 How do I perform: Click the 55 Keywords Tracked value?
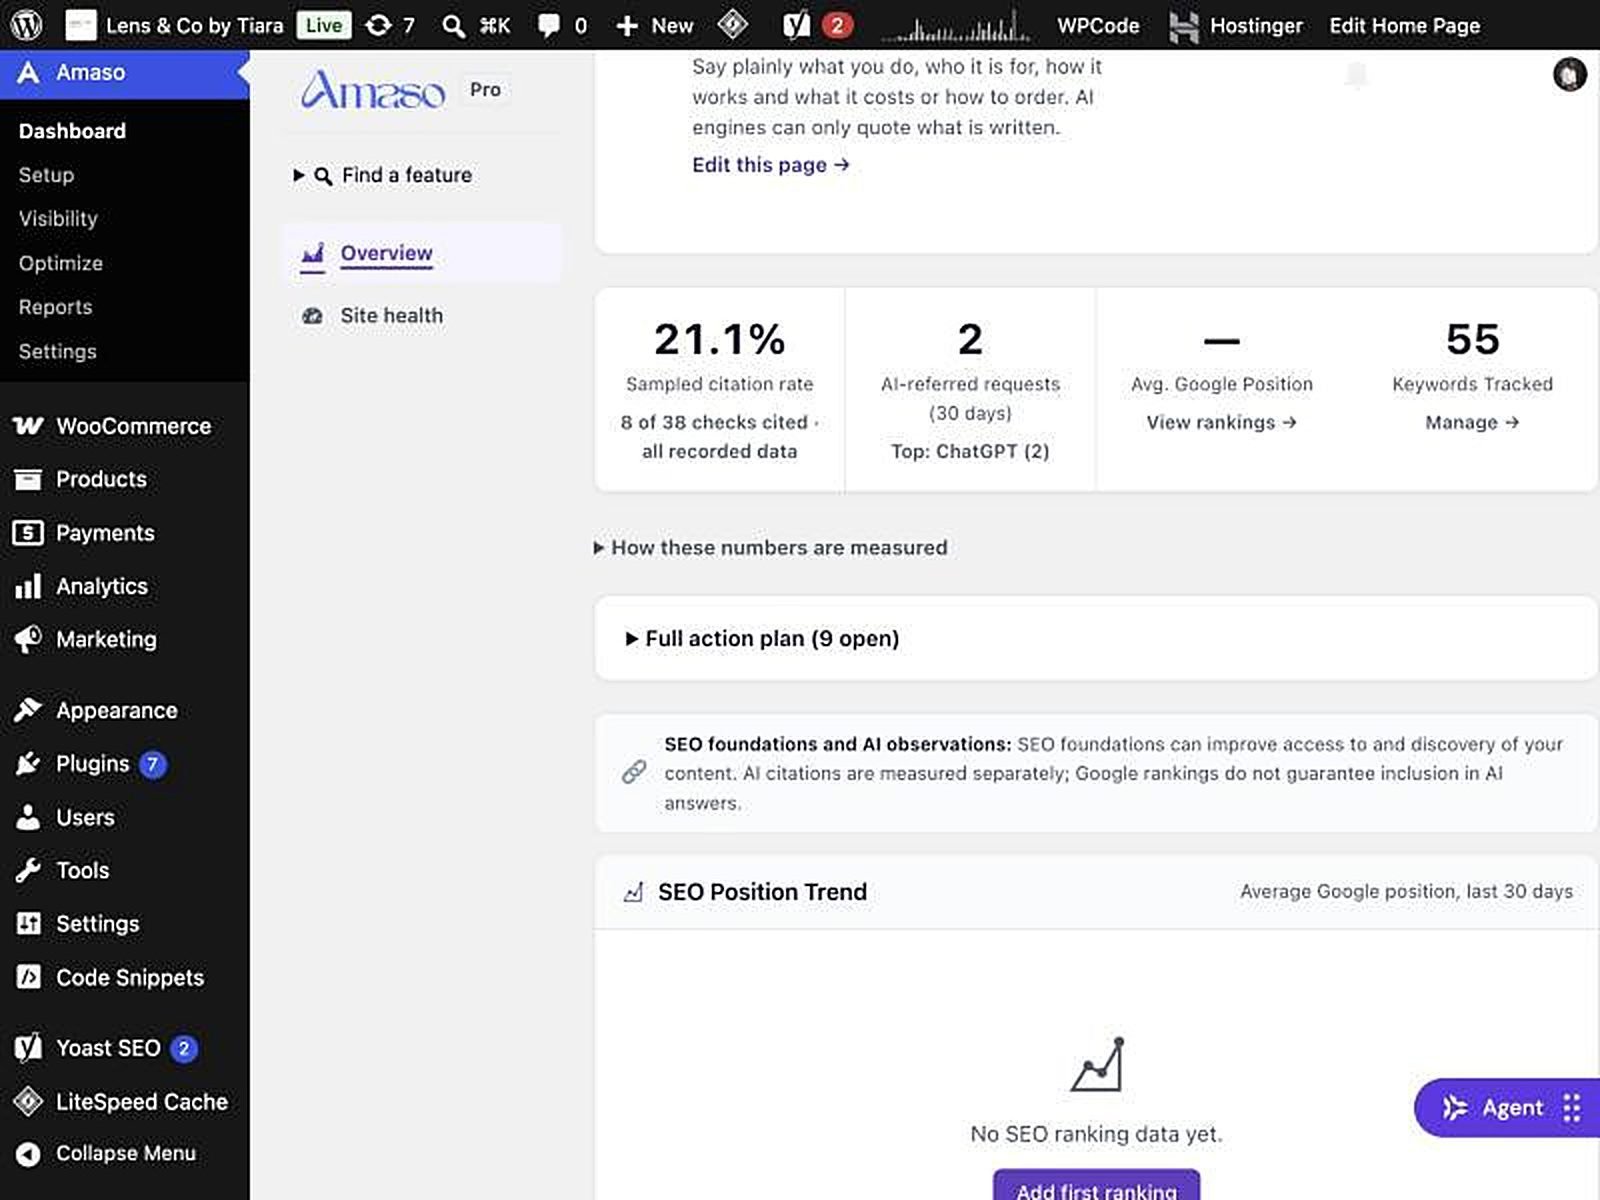tap(1472, 340)
